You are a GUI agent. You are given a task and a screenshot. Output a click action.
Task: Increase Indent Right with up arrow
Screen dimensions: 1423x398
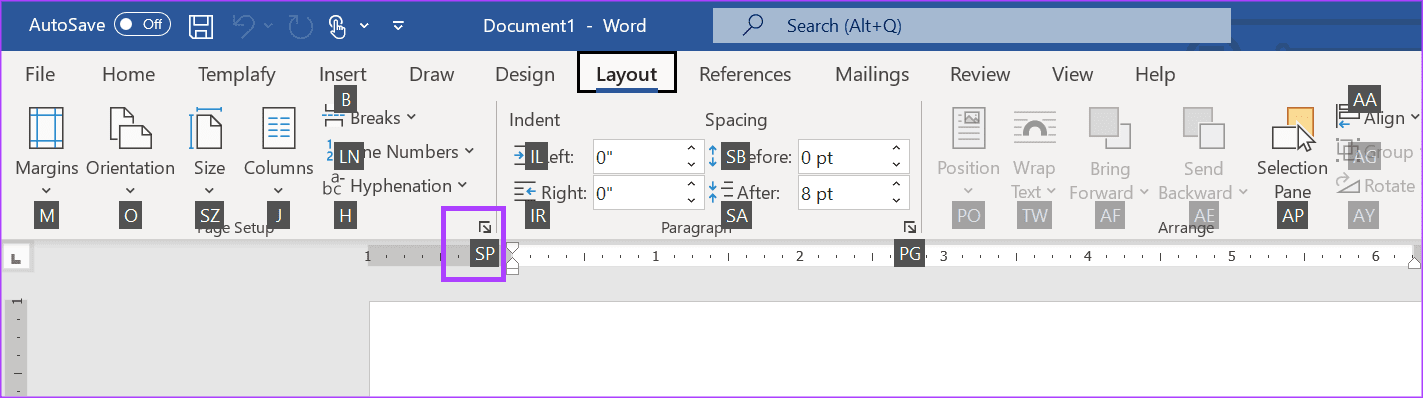691,185
